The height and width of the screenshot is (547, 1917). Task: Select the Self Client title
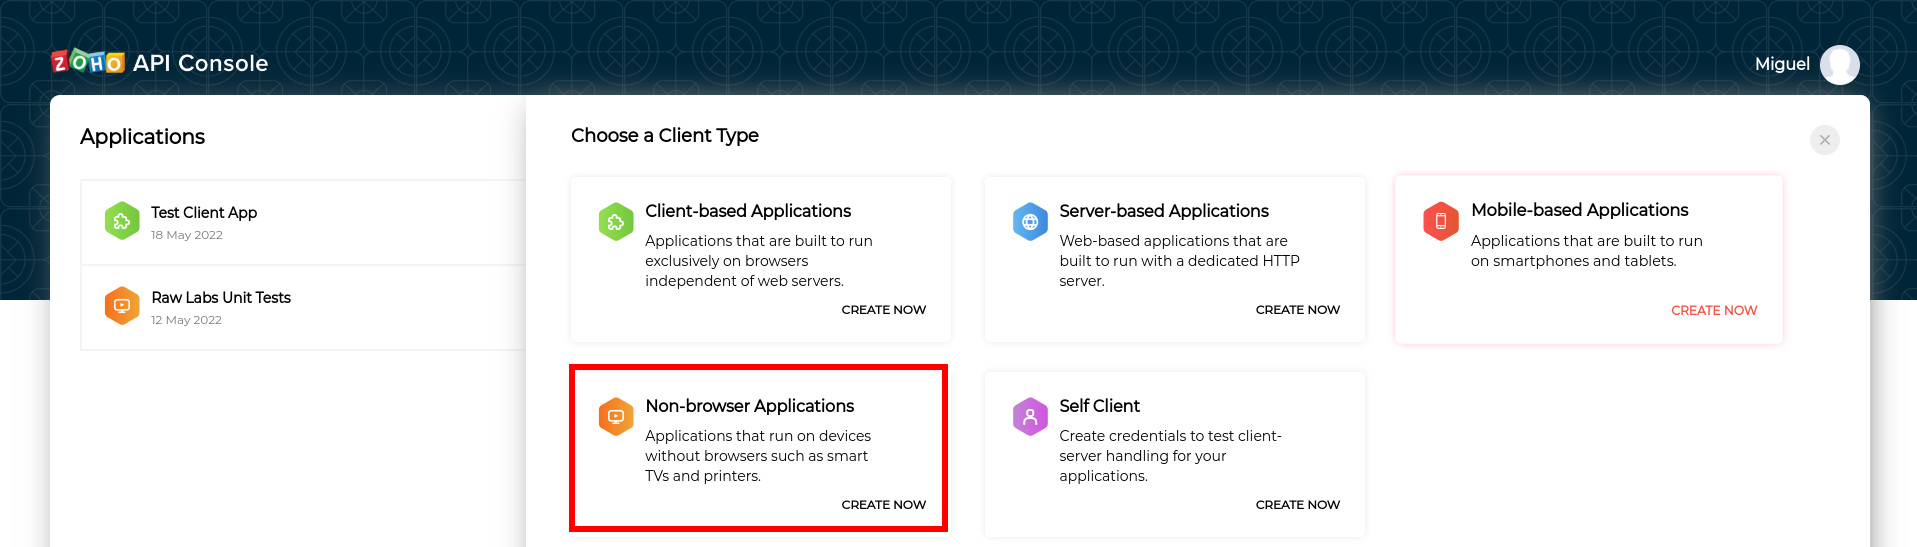[1100, 406]
